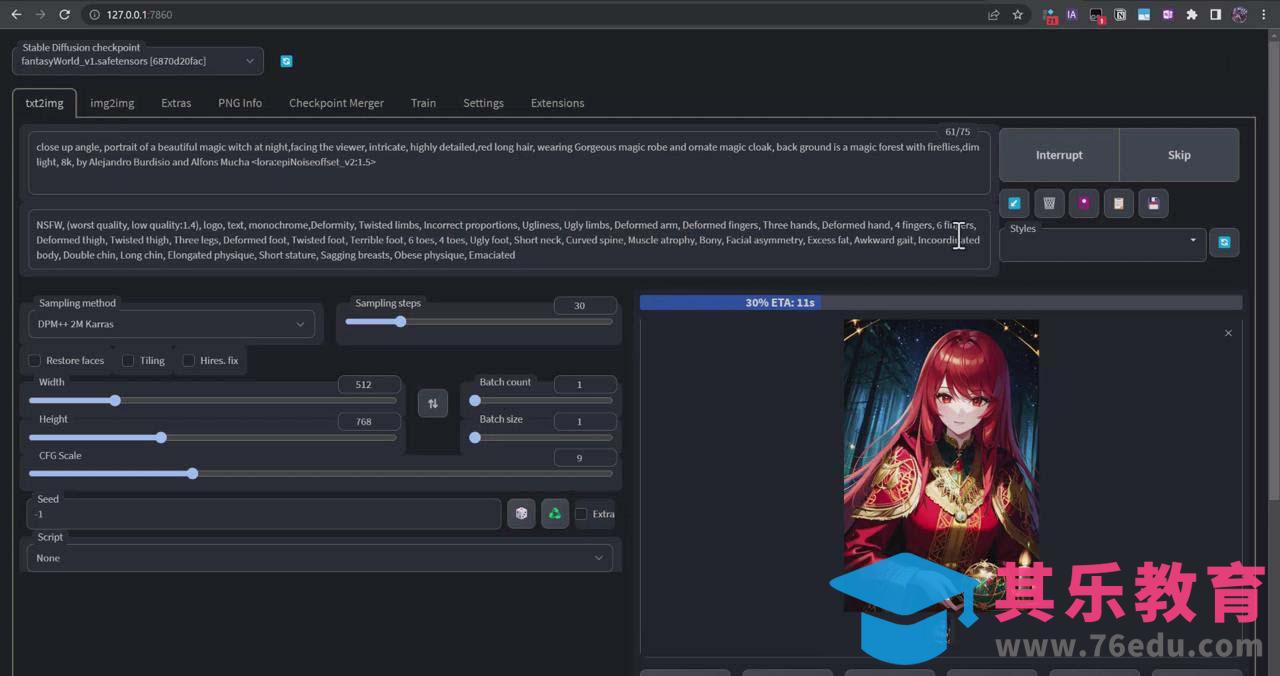Click the floppy disk save style icon
This screenshot has height=676, width=1280.
tap(1153, 203)
